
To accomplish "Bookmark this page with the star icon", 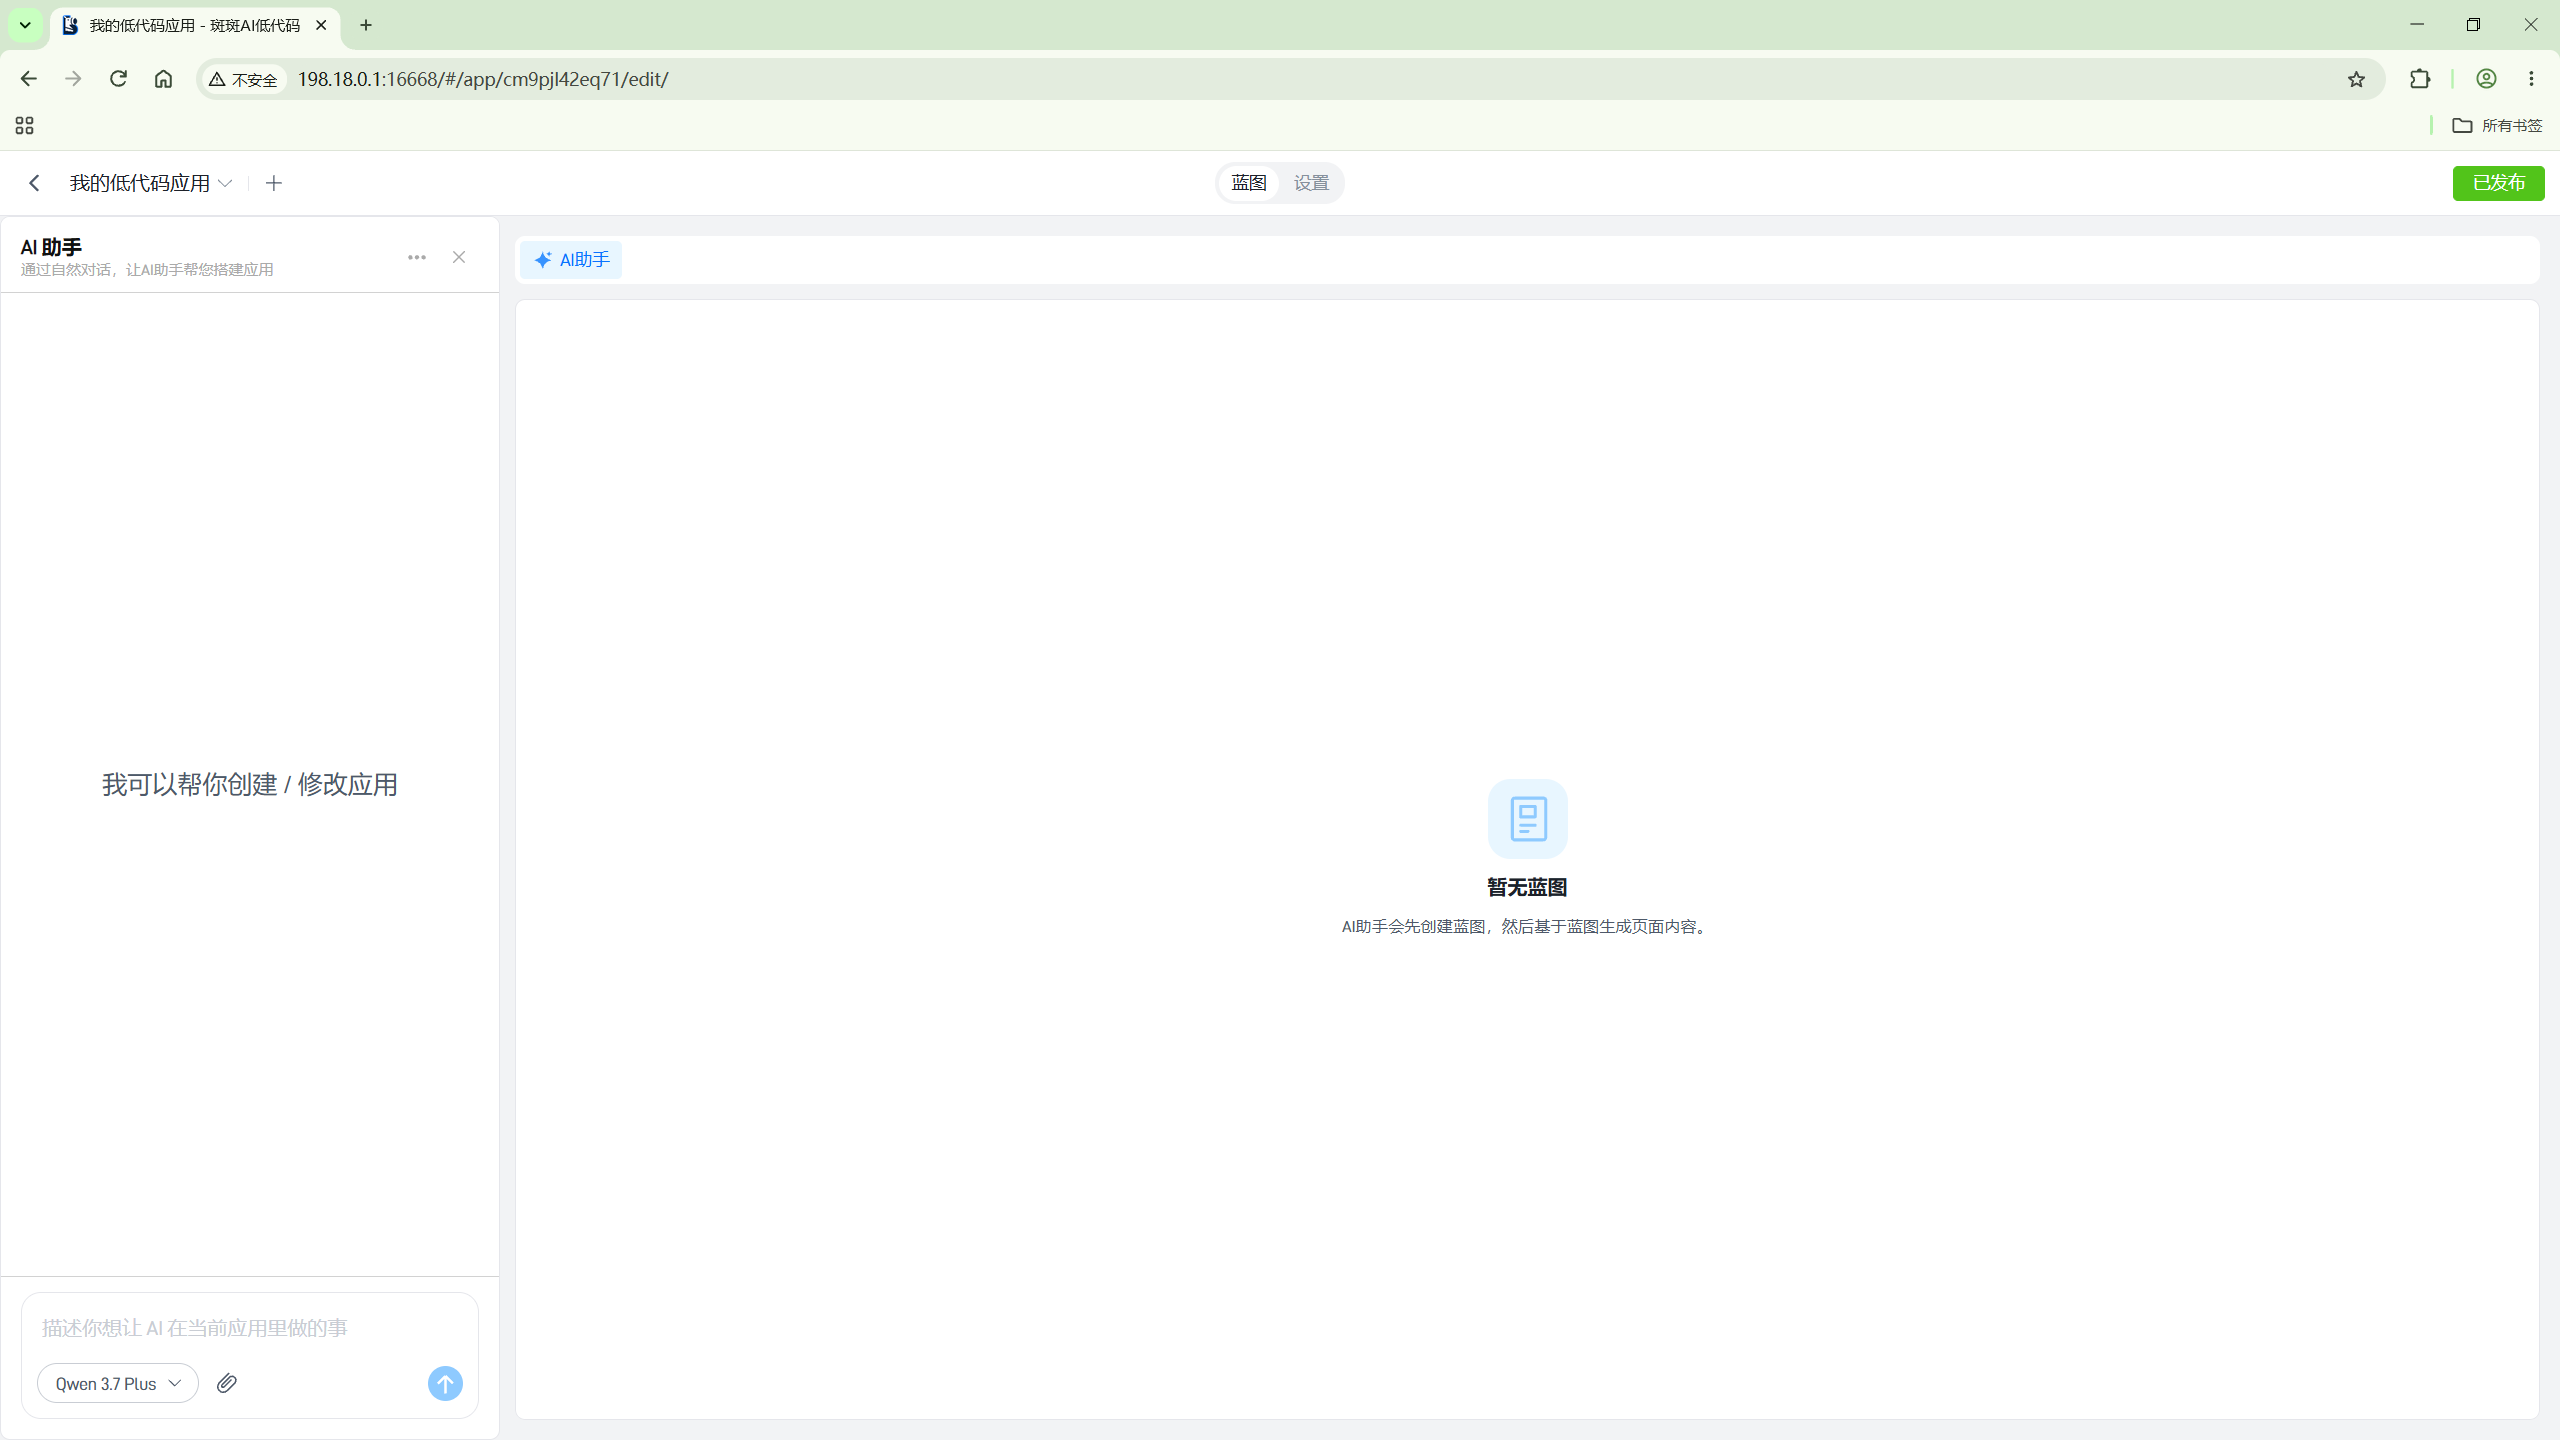I will pyautogui.click(x=2356, y=79).
